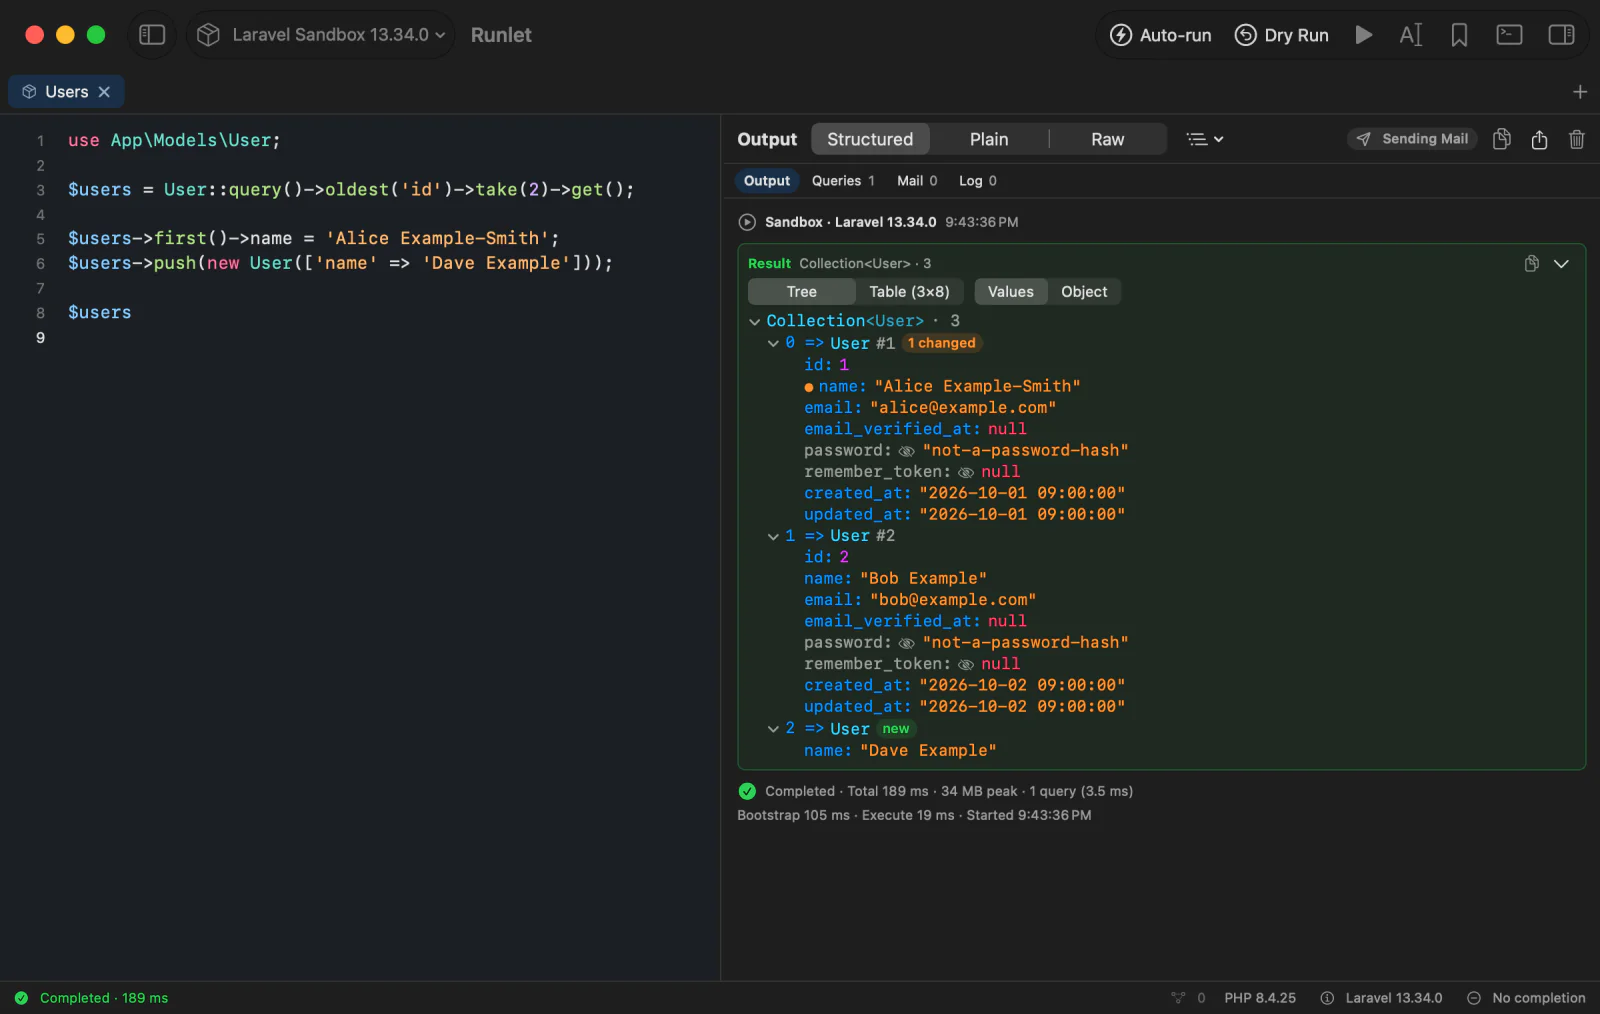The image size is (1600, 1014).
Task: Click the Sending Mail button
Action: click(x=1412, y=139)
